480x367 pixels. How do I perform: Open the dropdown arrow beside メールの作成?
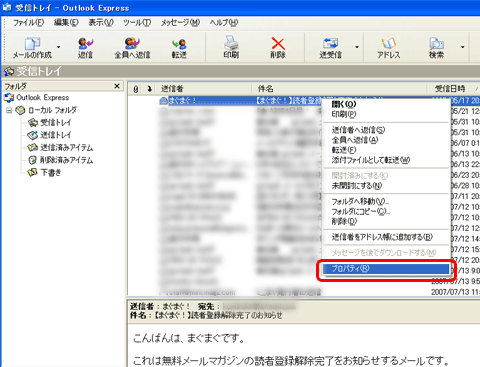tap(59, 47)
